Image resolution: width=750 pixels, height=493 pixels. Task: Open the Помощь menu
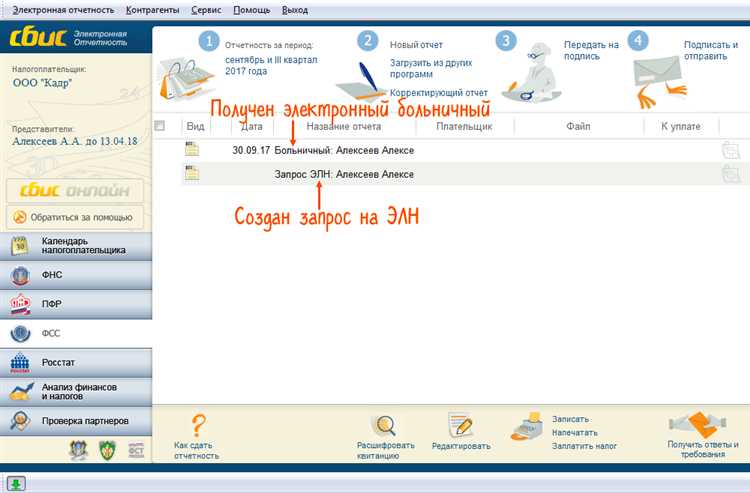[252, 10]
